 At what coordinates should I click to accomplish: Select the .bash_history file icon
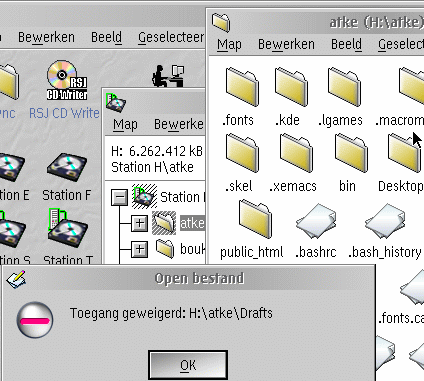[385, 221]
